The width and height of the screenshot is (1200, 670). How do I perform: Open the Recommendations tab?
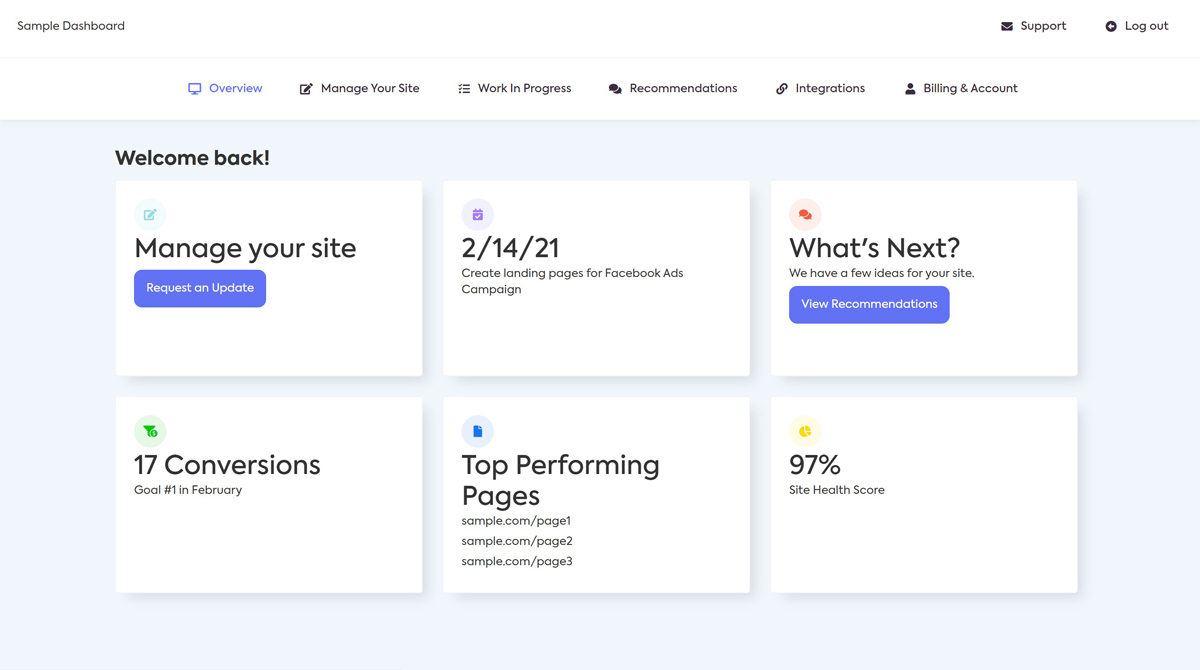pyautogui.click(x=682, y=88)
